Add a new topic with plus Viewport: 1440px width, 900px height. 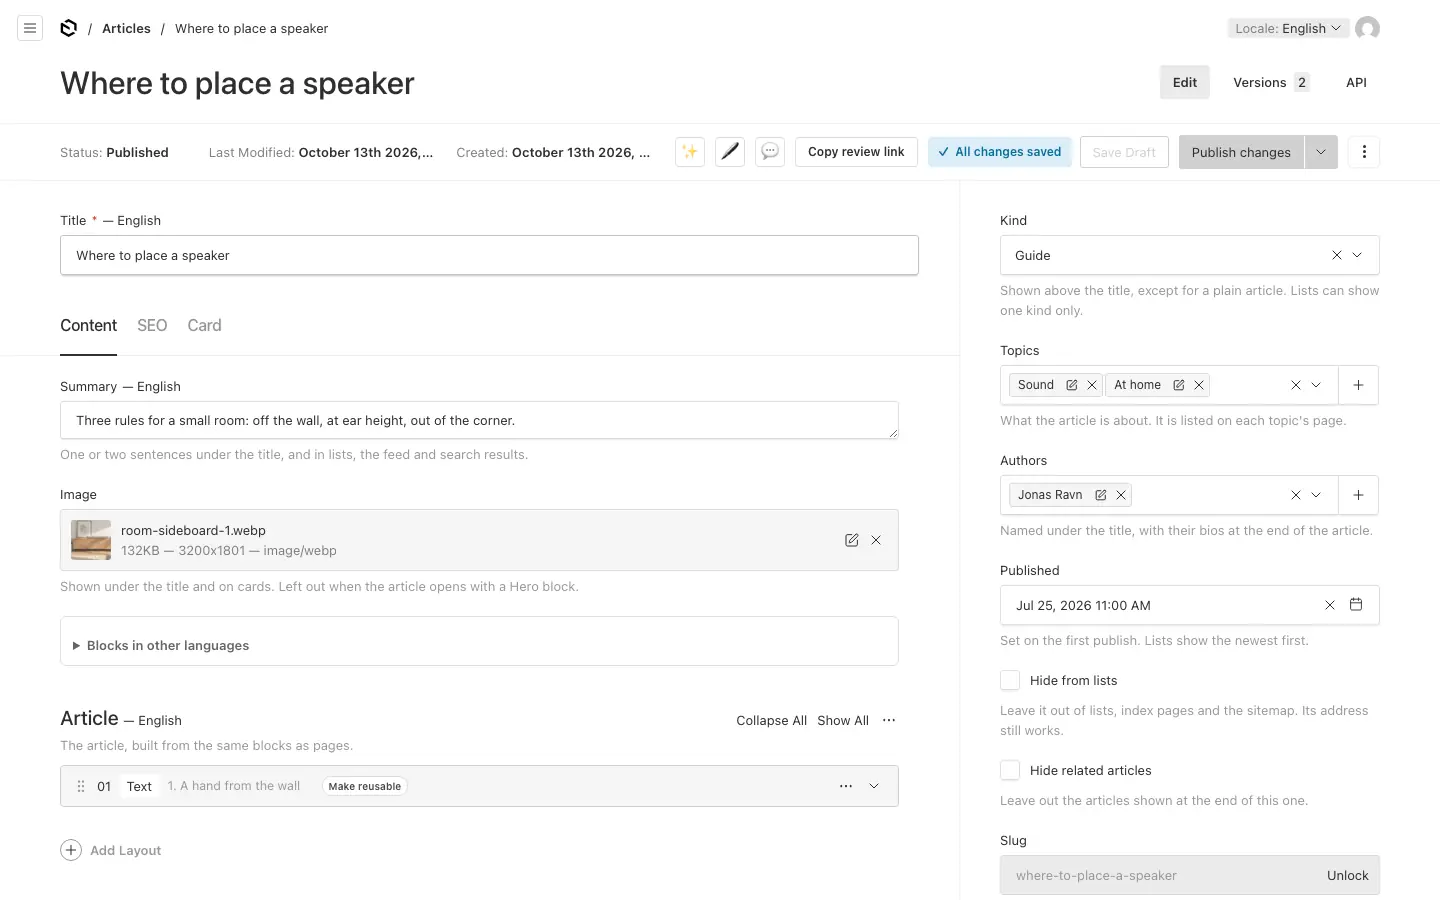(1359, 385)
